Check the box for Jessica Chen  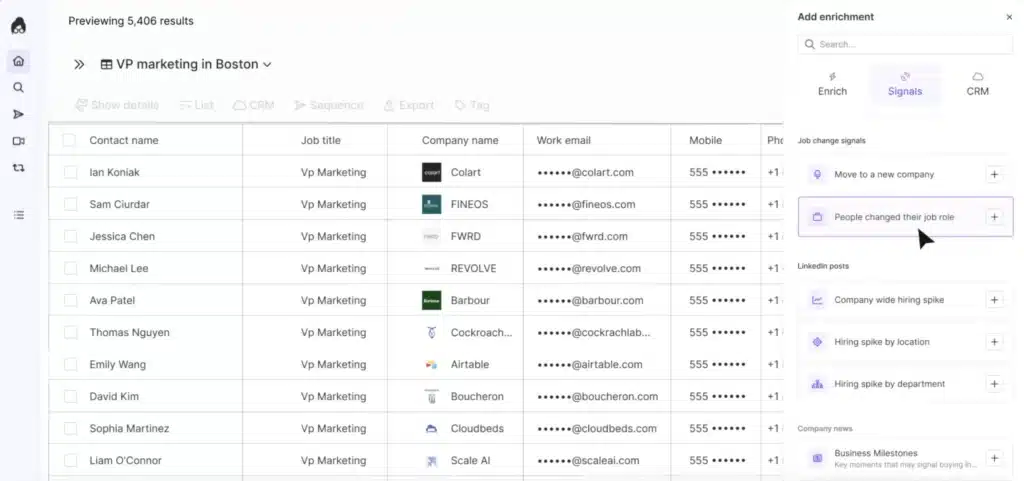[71, 236]
